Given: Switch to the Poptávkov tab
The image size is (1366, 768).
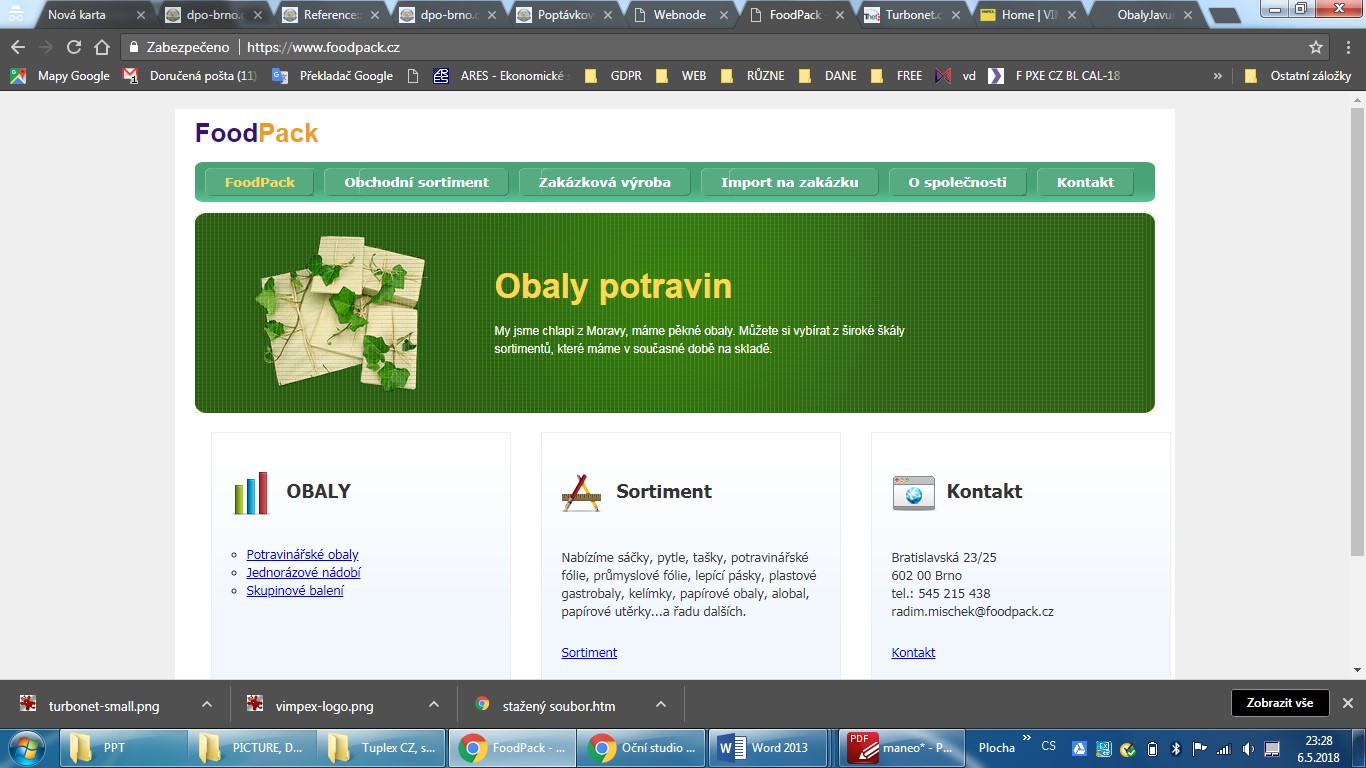Looking at the screenshot, I should 566,15.
